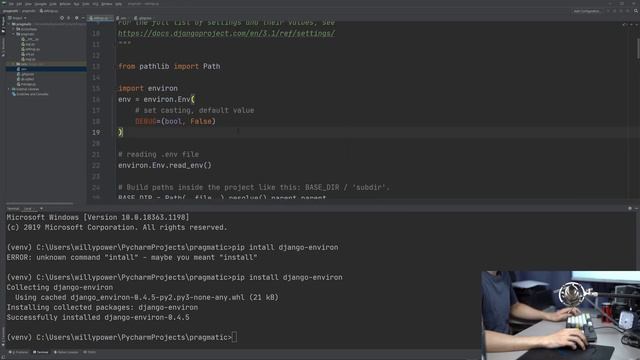
Task: Click the 'ERROR: unknown command' terminal line
Action: (x=132, y=258)
